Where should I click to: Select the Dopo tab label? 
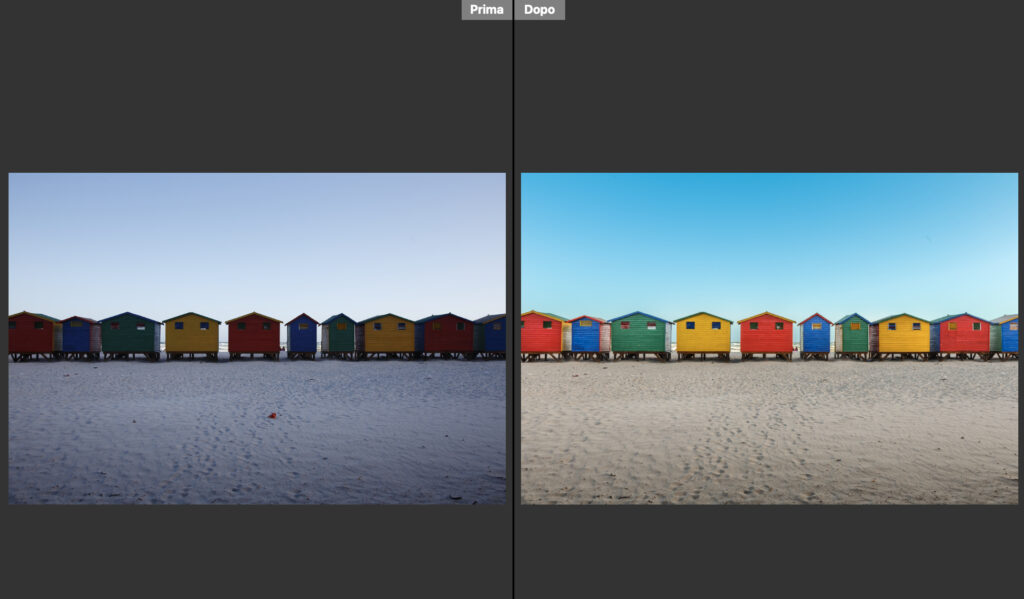click(x=540, y=10)
